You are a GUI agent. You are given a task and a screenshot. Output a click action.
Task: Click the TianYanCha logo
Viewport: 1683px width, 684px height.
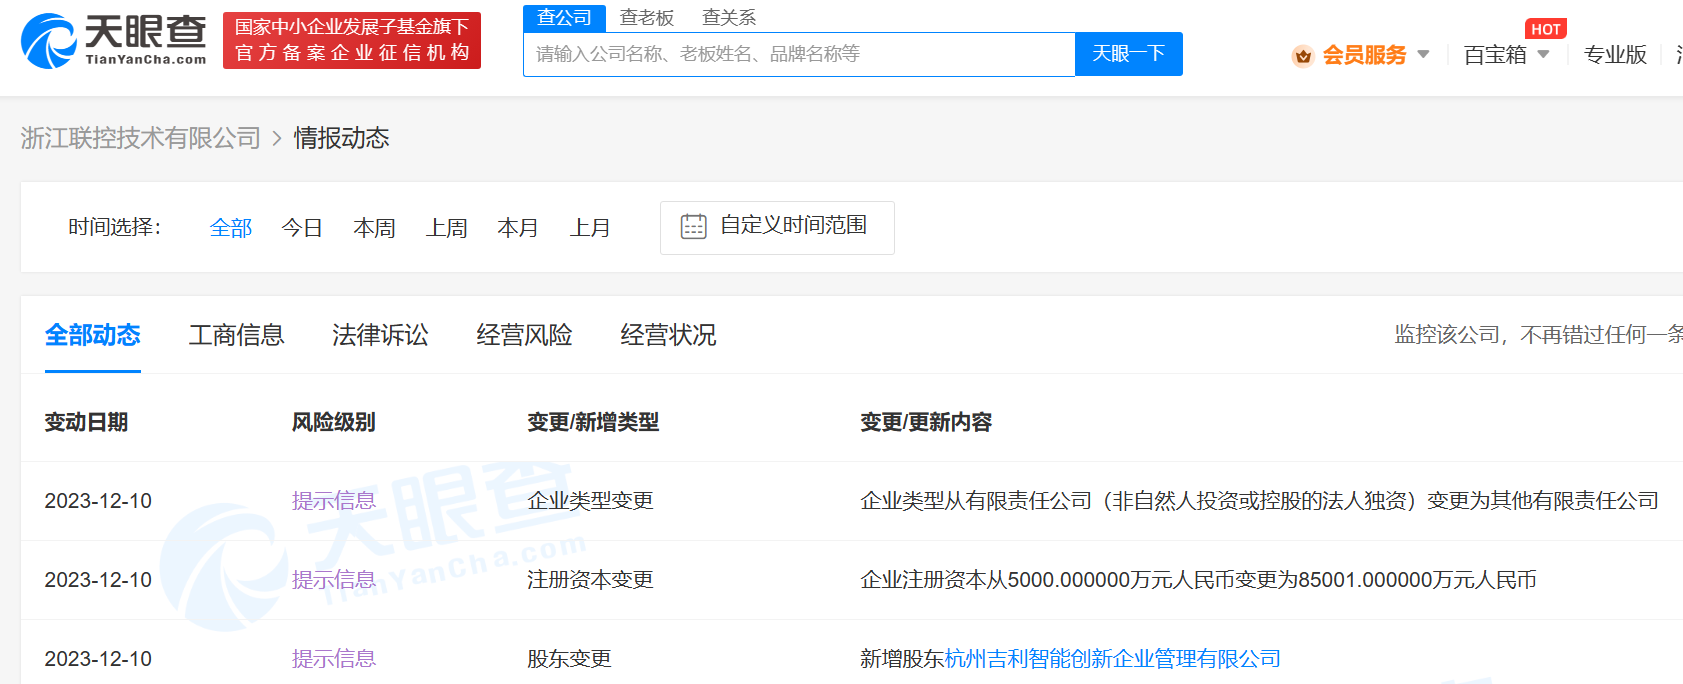pyautogui.click(x=114, y=41)
